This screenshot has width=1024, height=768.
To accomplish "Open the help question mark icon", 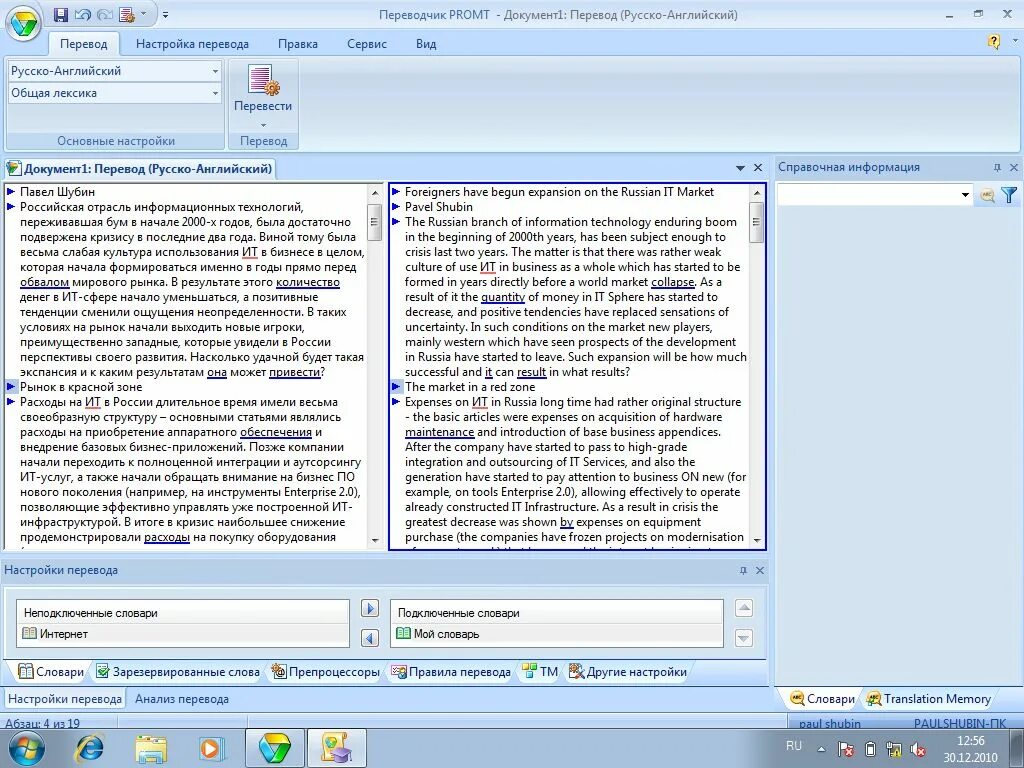I will [x=993, y=42].
